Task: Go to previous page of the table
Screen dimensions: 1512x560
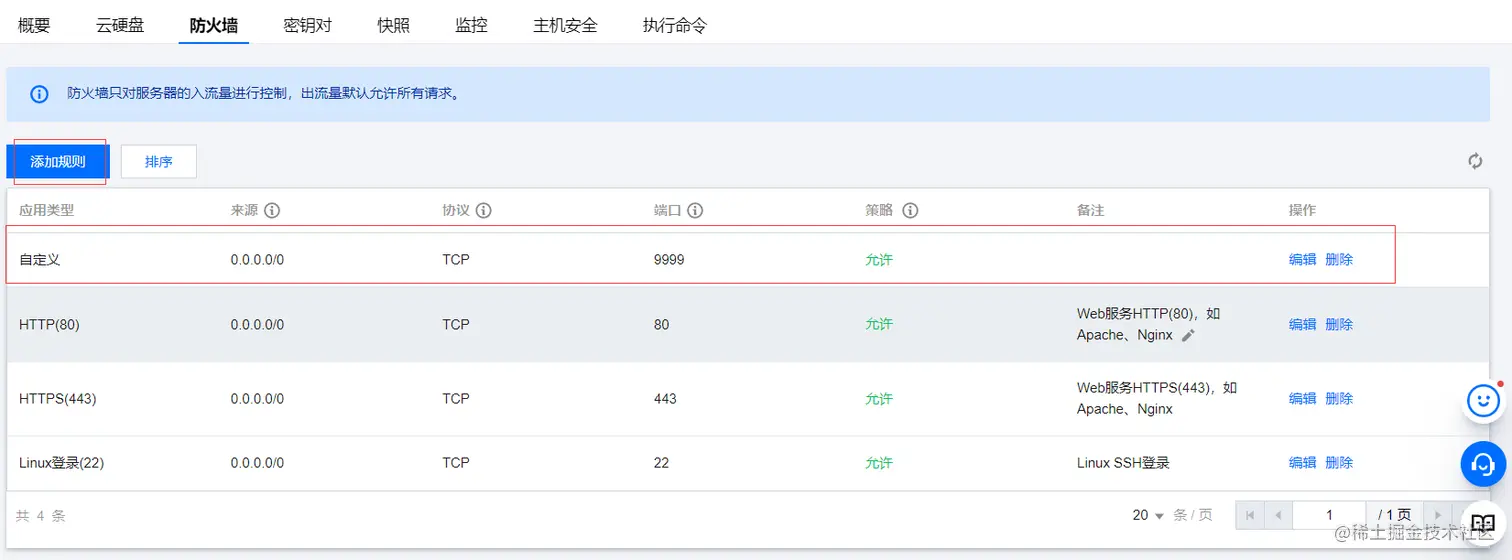Action: [x=1277, y=515]
